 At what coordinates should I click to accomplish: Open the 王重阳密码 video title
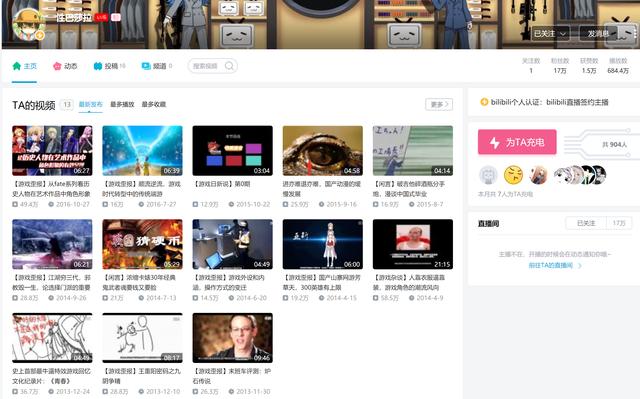[x=142, y=376]
